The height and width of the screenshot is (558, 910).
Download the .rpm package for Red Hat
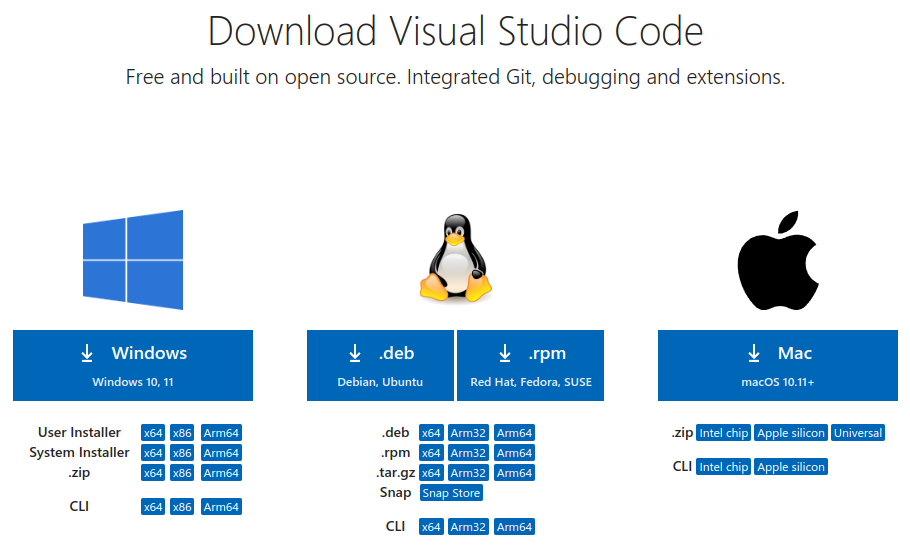(530, 365)
